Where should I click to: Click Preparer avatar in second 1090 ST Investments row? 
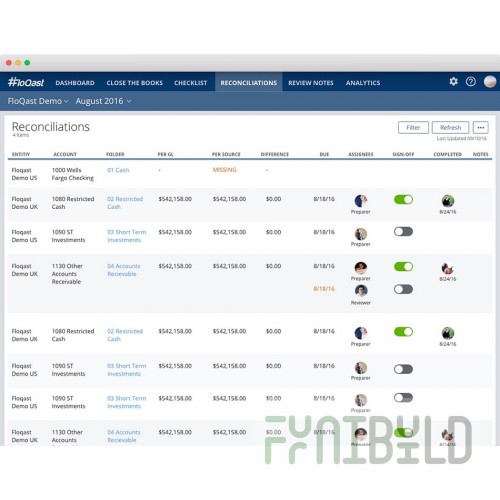pyautogui.click(x=361, y=368)
